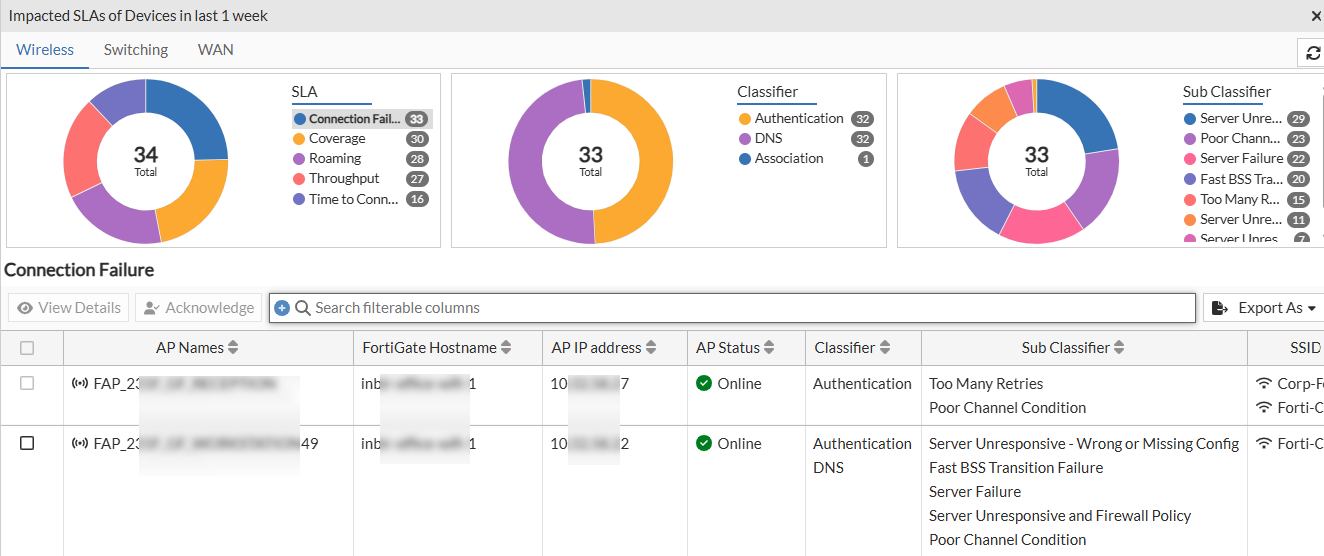Click the Sub Classifier column sort arrows

coord(1119,348)
